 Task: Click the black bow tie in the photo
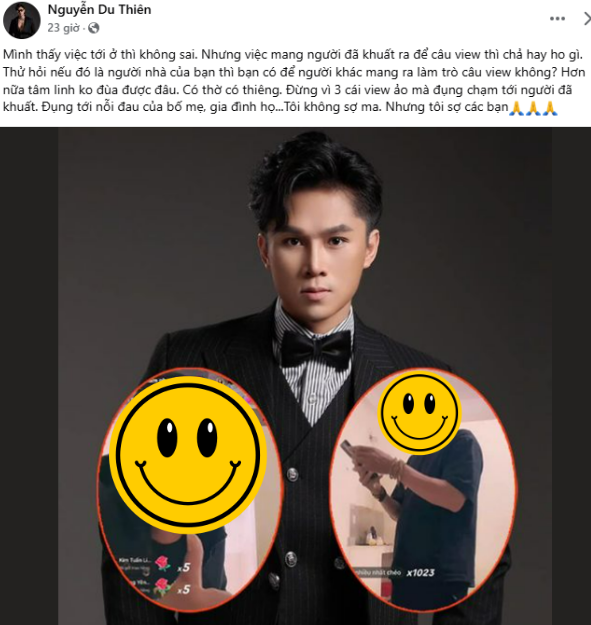coord(316,349)
